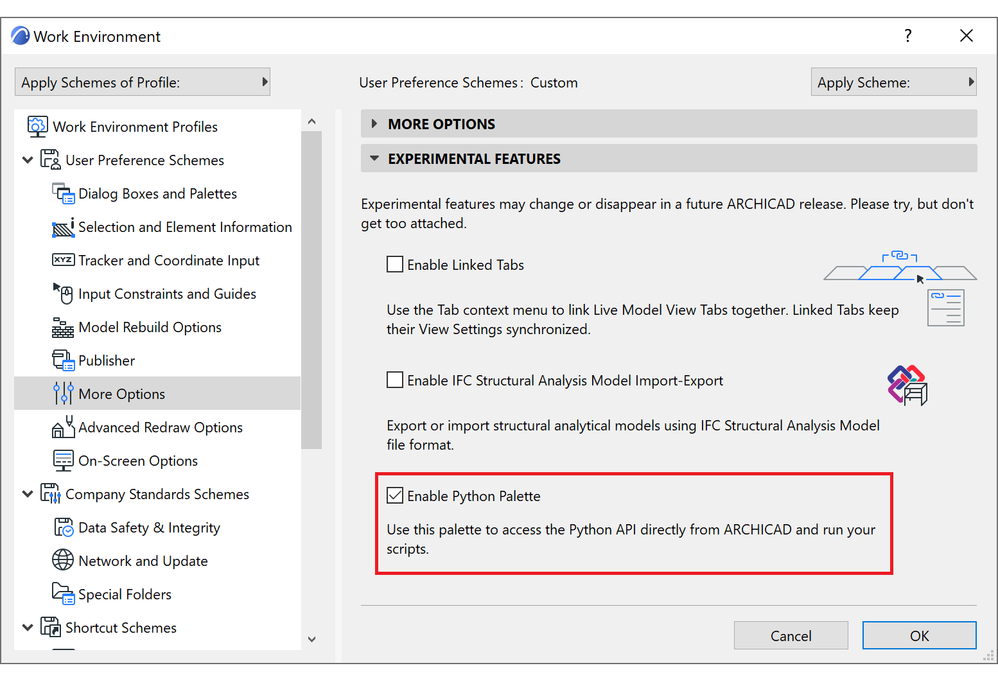
Task: Confirm settings with the OK button
Action: (919, 635)
